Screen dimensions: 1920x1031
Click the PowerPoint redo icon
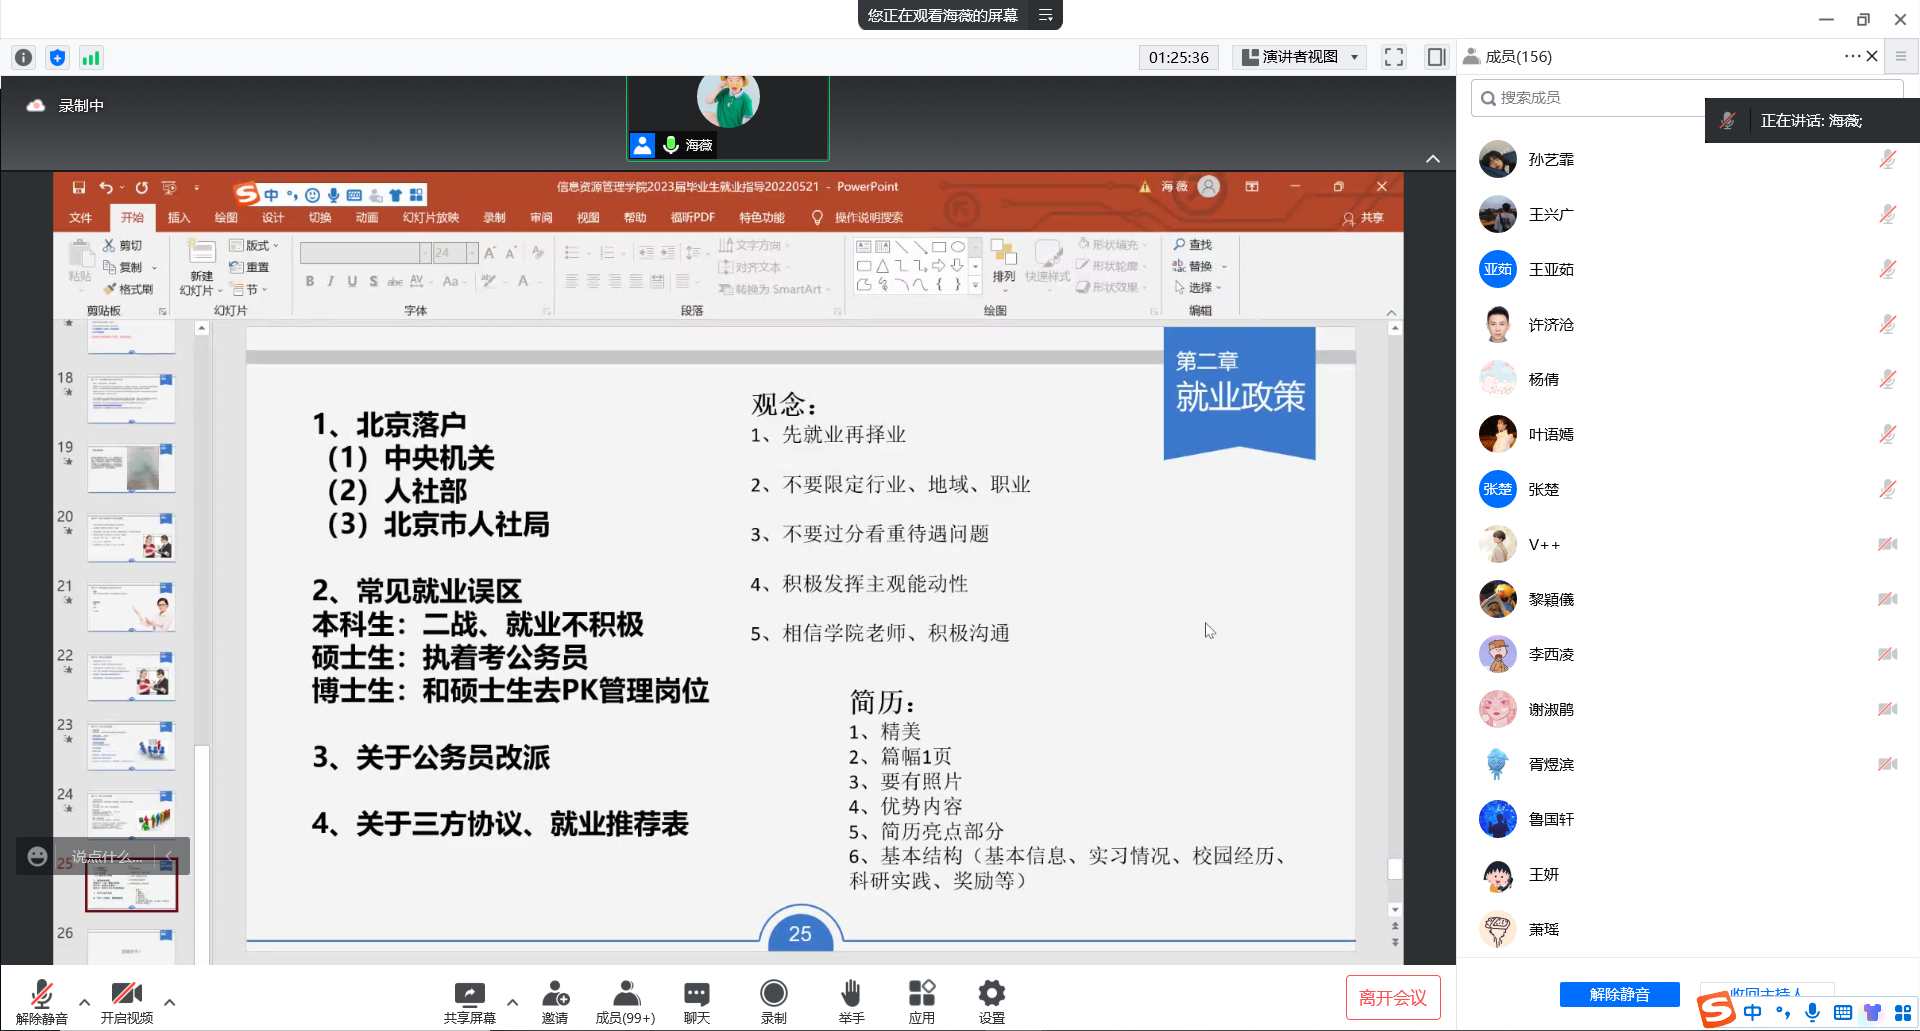coord(141,187)
